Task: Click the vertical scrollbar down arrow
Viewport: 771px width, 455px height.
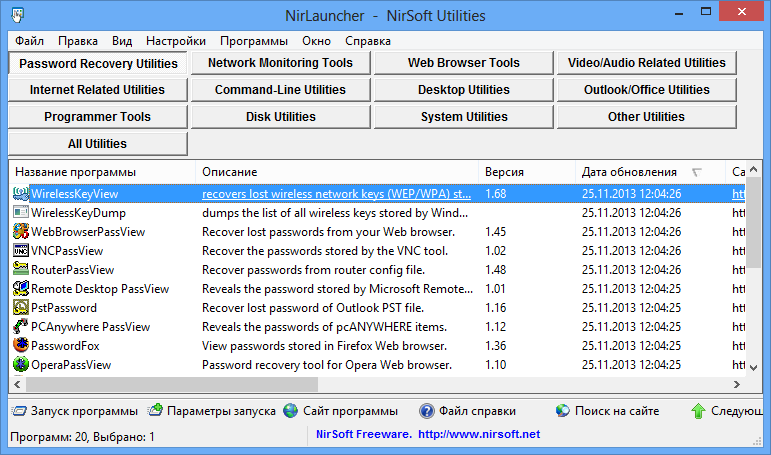Action: 753,367
